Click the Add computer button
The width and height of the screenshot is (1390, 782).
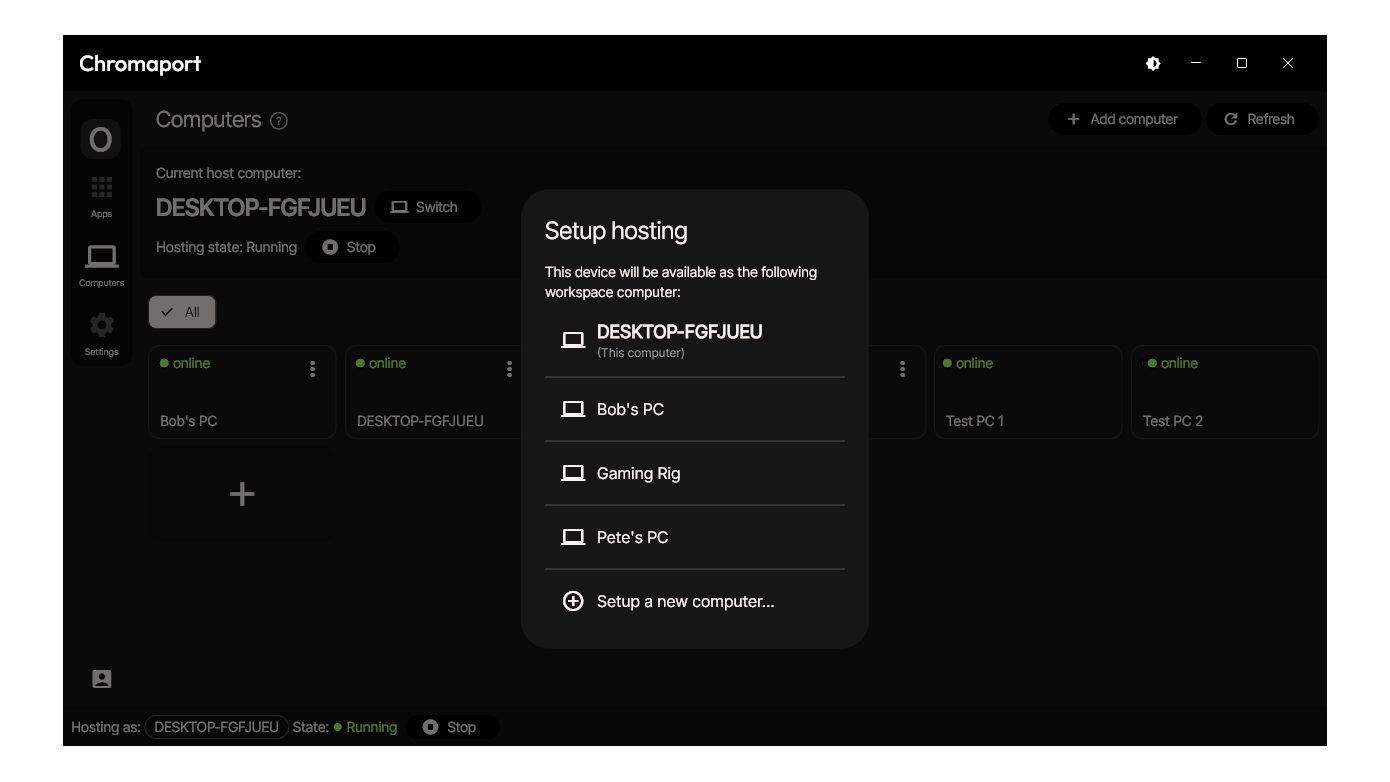[1121, 119]
